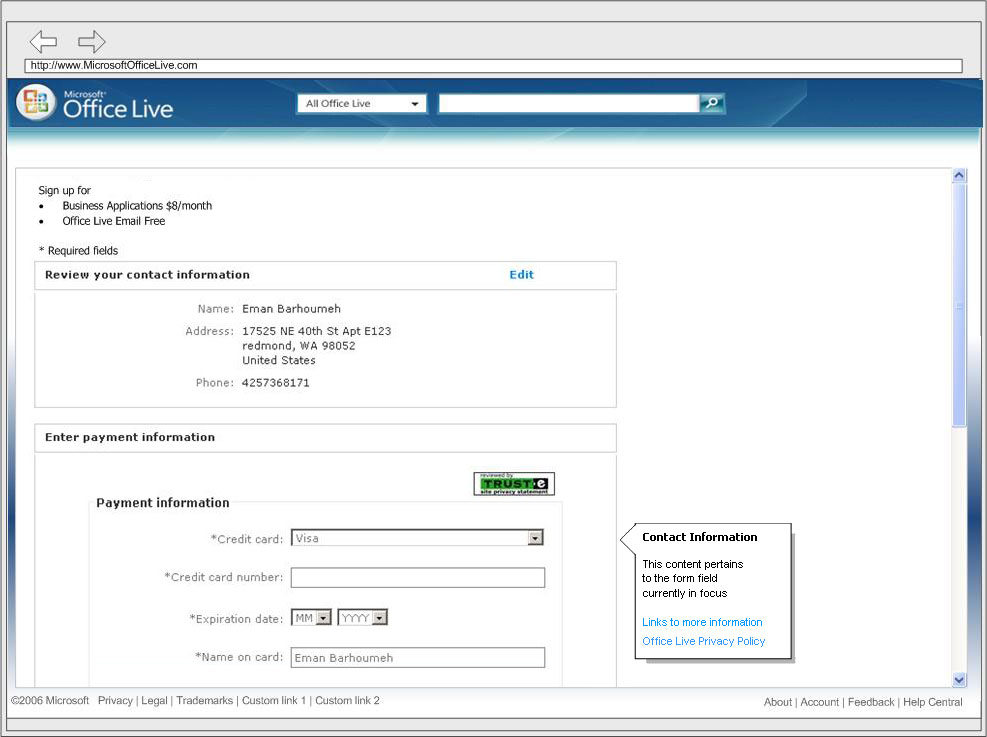Click the browser forward arrow

coord(91,42)
